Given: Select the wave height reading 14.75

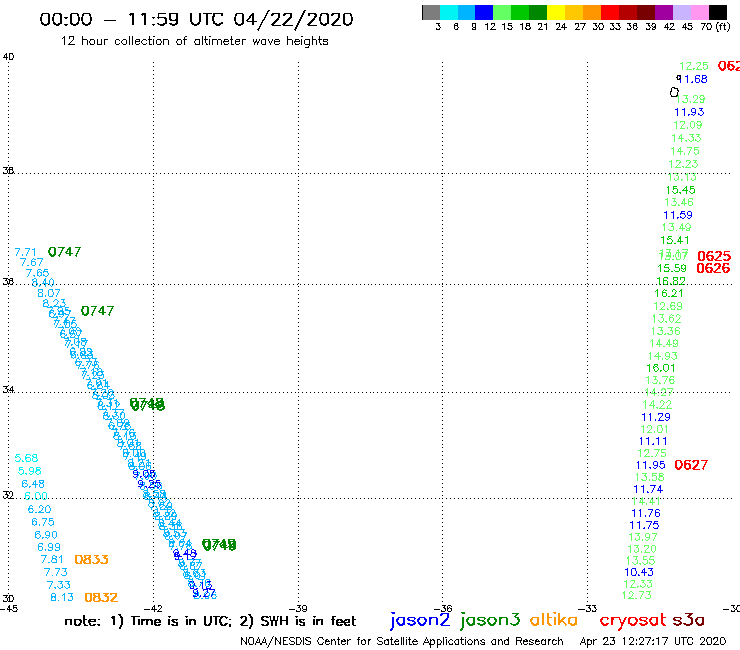Looking at the screenshot, I should [685, 151].
